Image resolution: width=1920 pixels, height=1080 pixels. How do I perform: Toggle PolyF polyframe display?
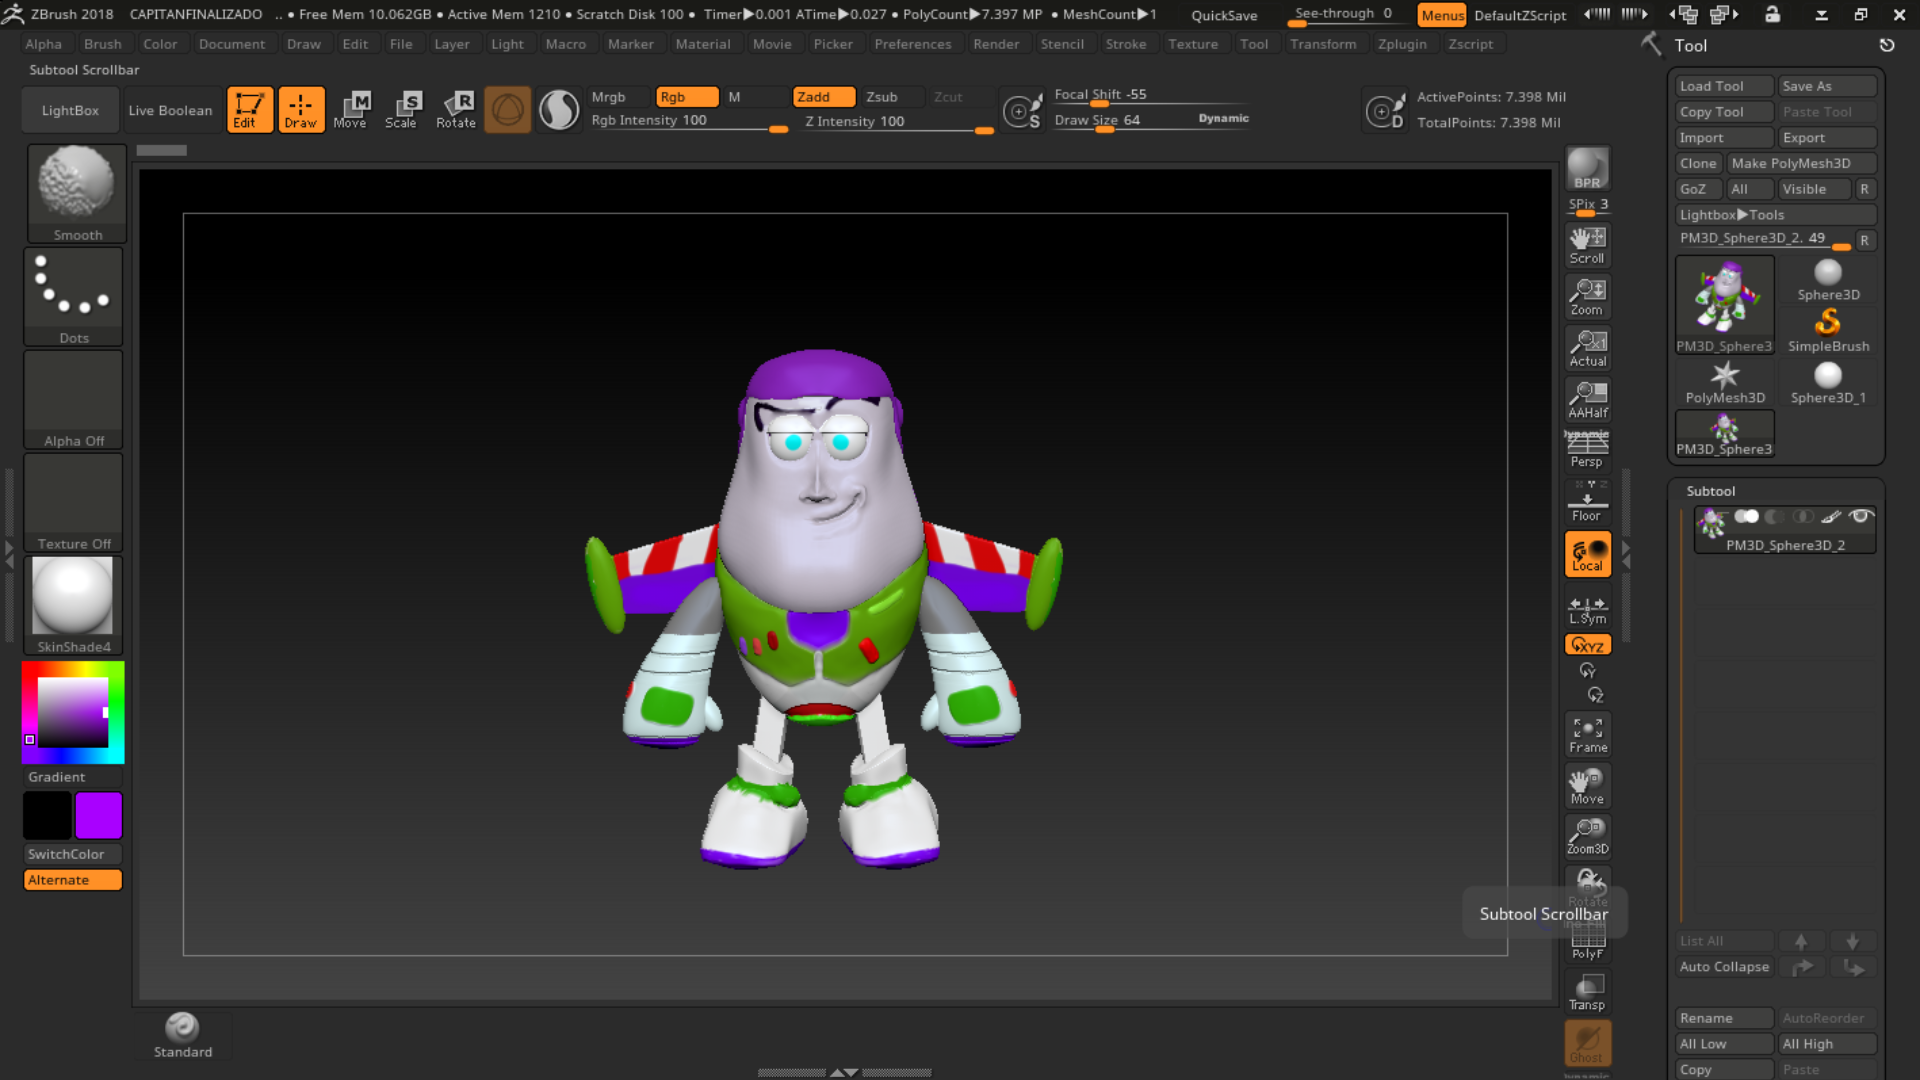pos(1587,942)
